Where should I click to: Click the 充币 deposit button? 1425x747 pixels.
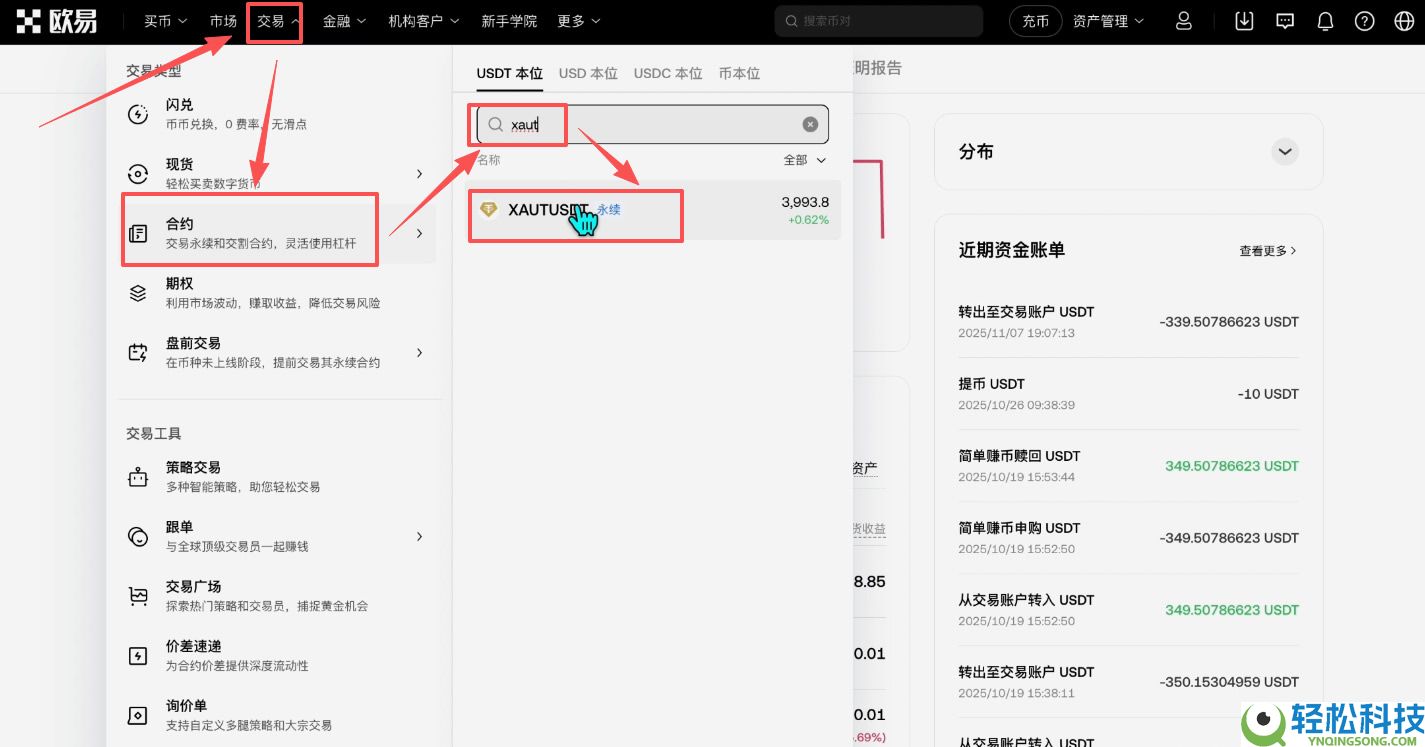tap(1035, 20)
